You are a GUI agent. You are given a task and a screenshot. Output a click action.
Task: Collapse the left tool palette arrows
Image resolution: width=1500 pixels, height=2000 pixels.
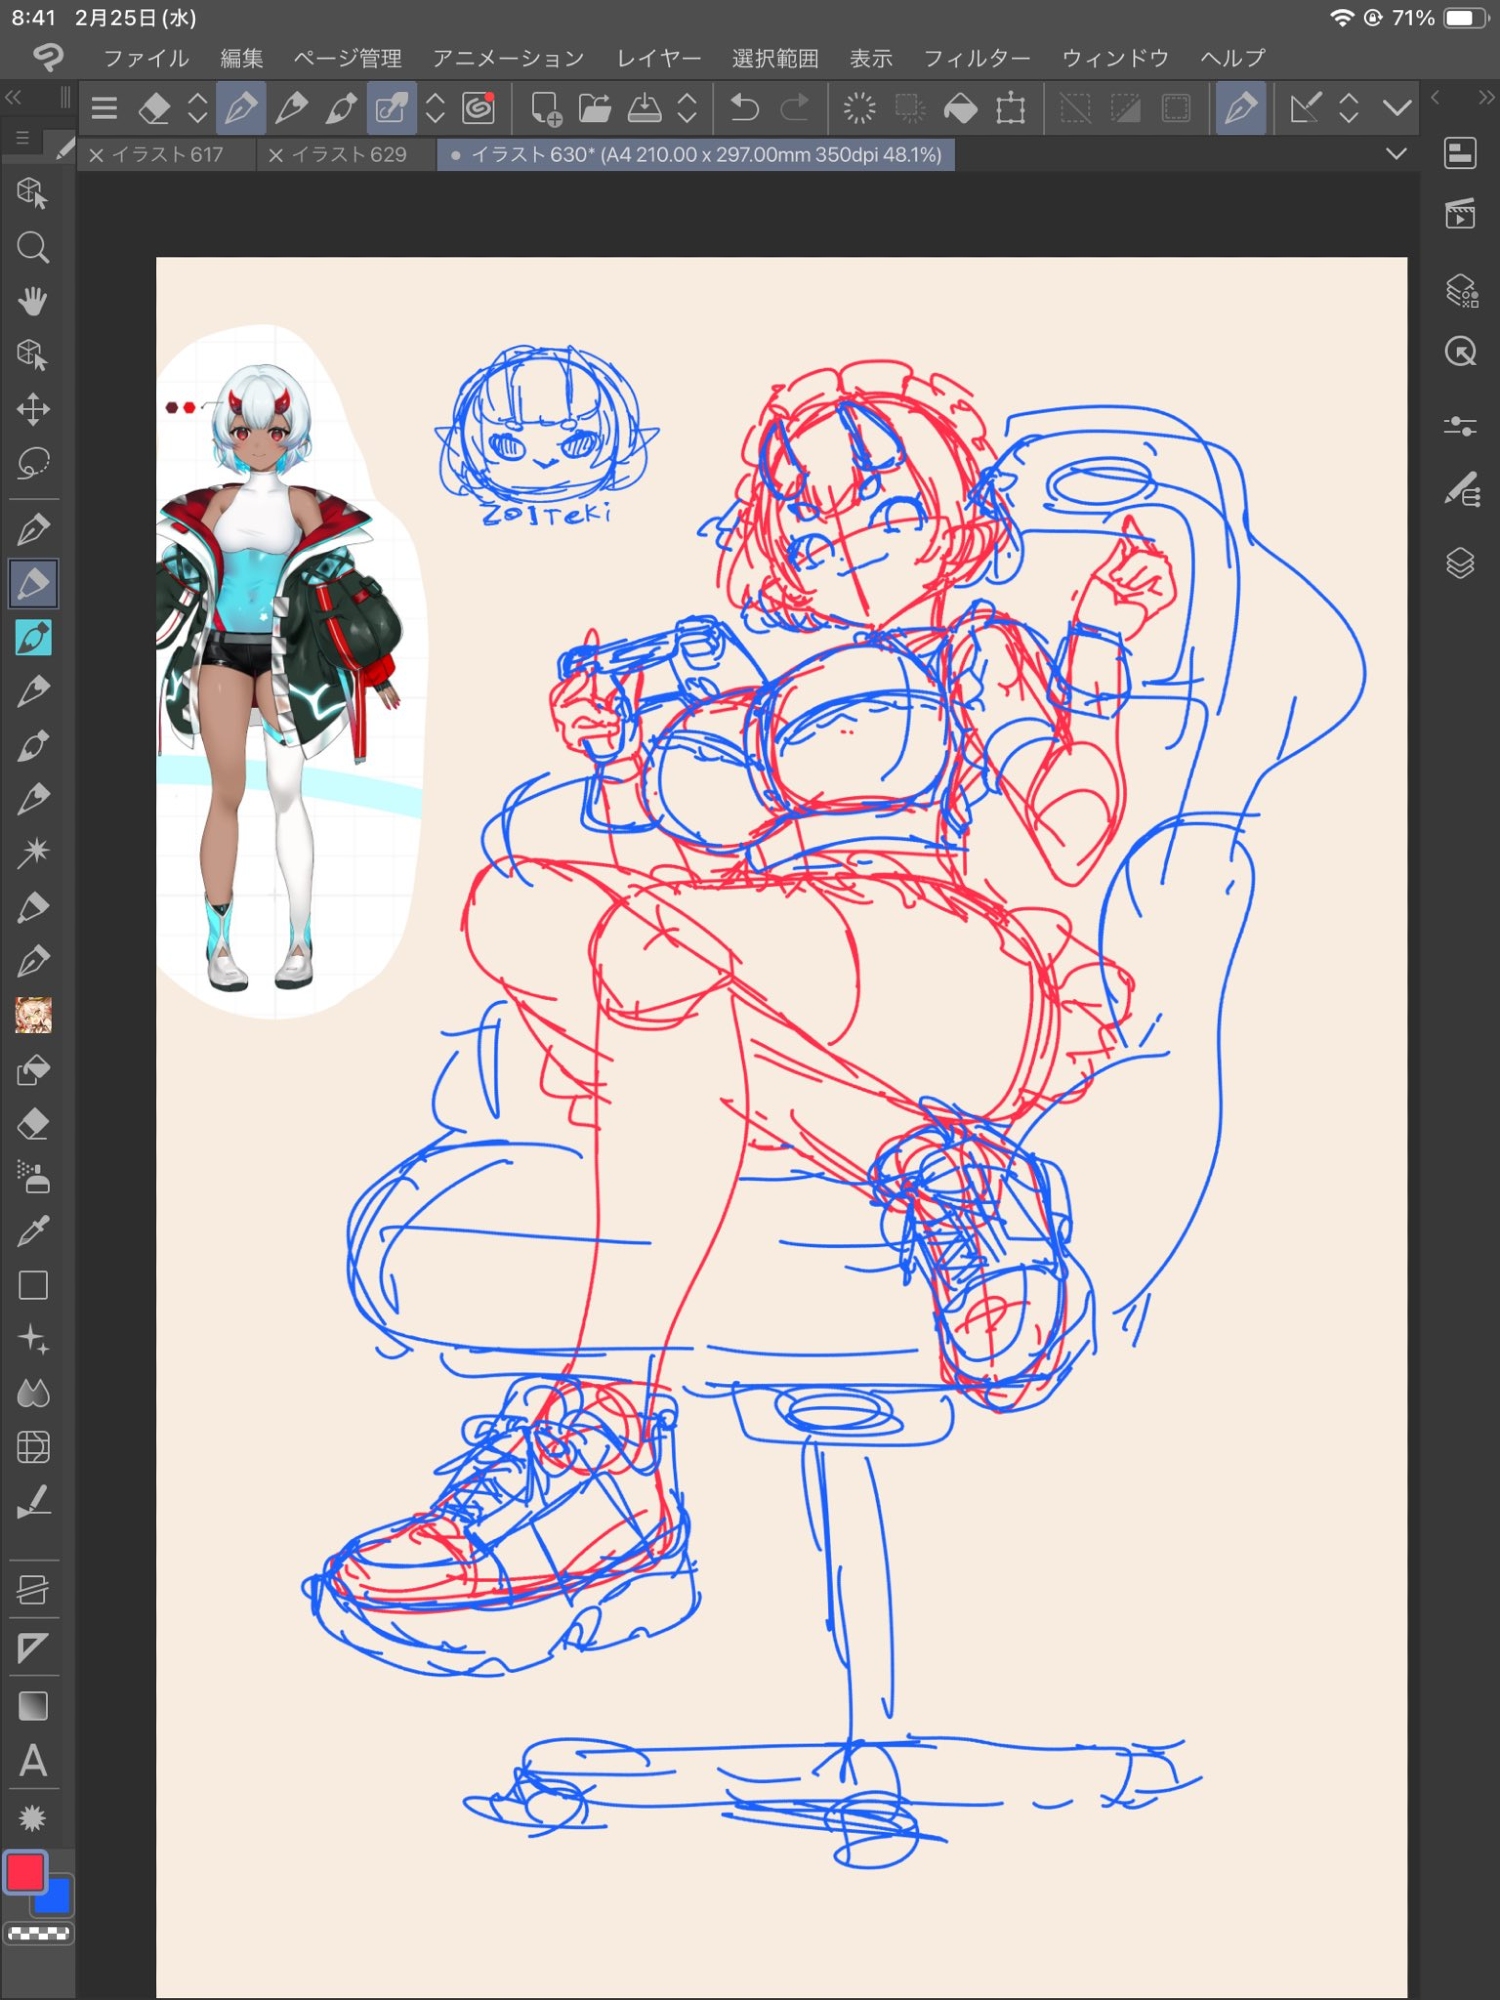click(x=14, y=97)
